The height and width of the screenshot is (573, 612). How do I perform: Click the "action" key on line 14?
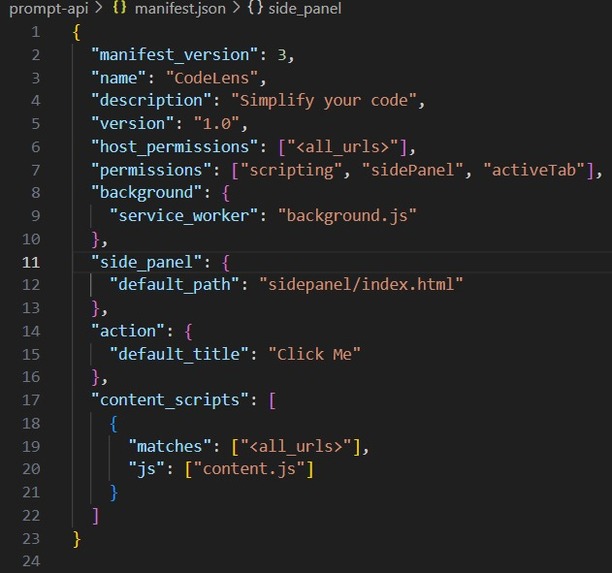tap(128, 331)
